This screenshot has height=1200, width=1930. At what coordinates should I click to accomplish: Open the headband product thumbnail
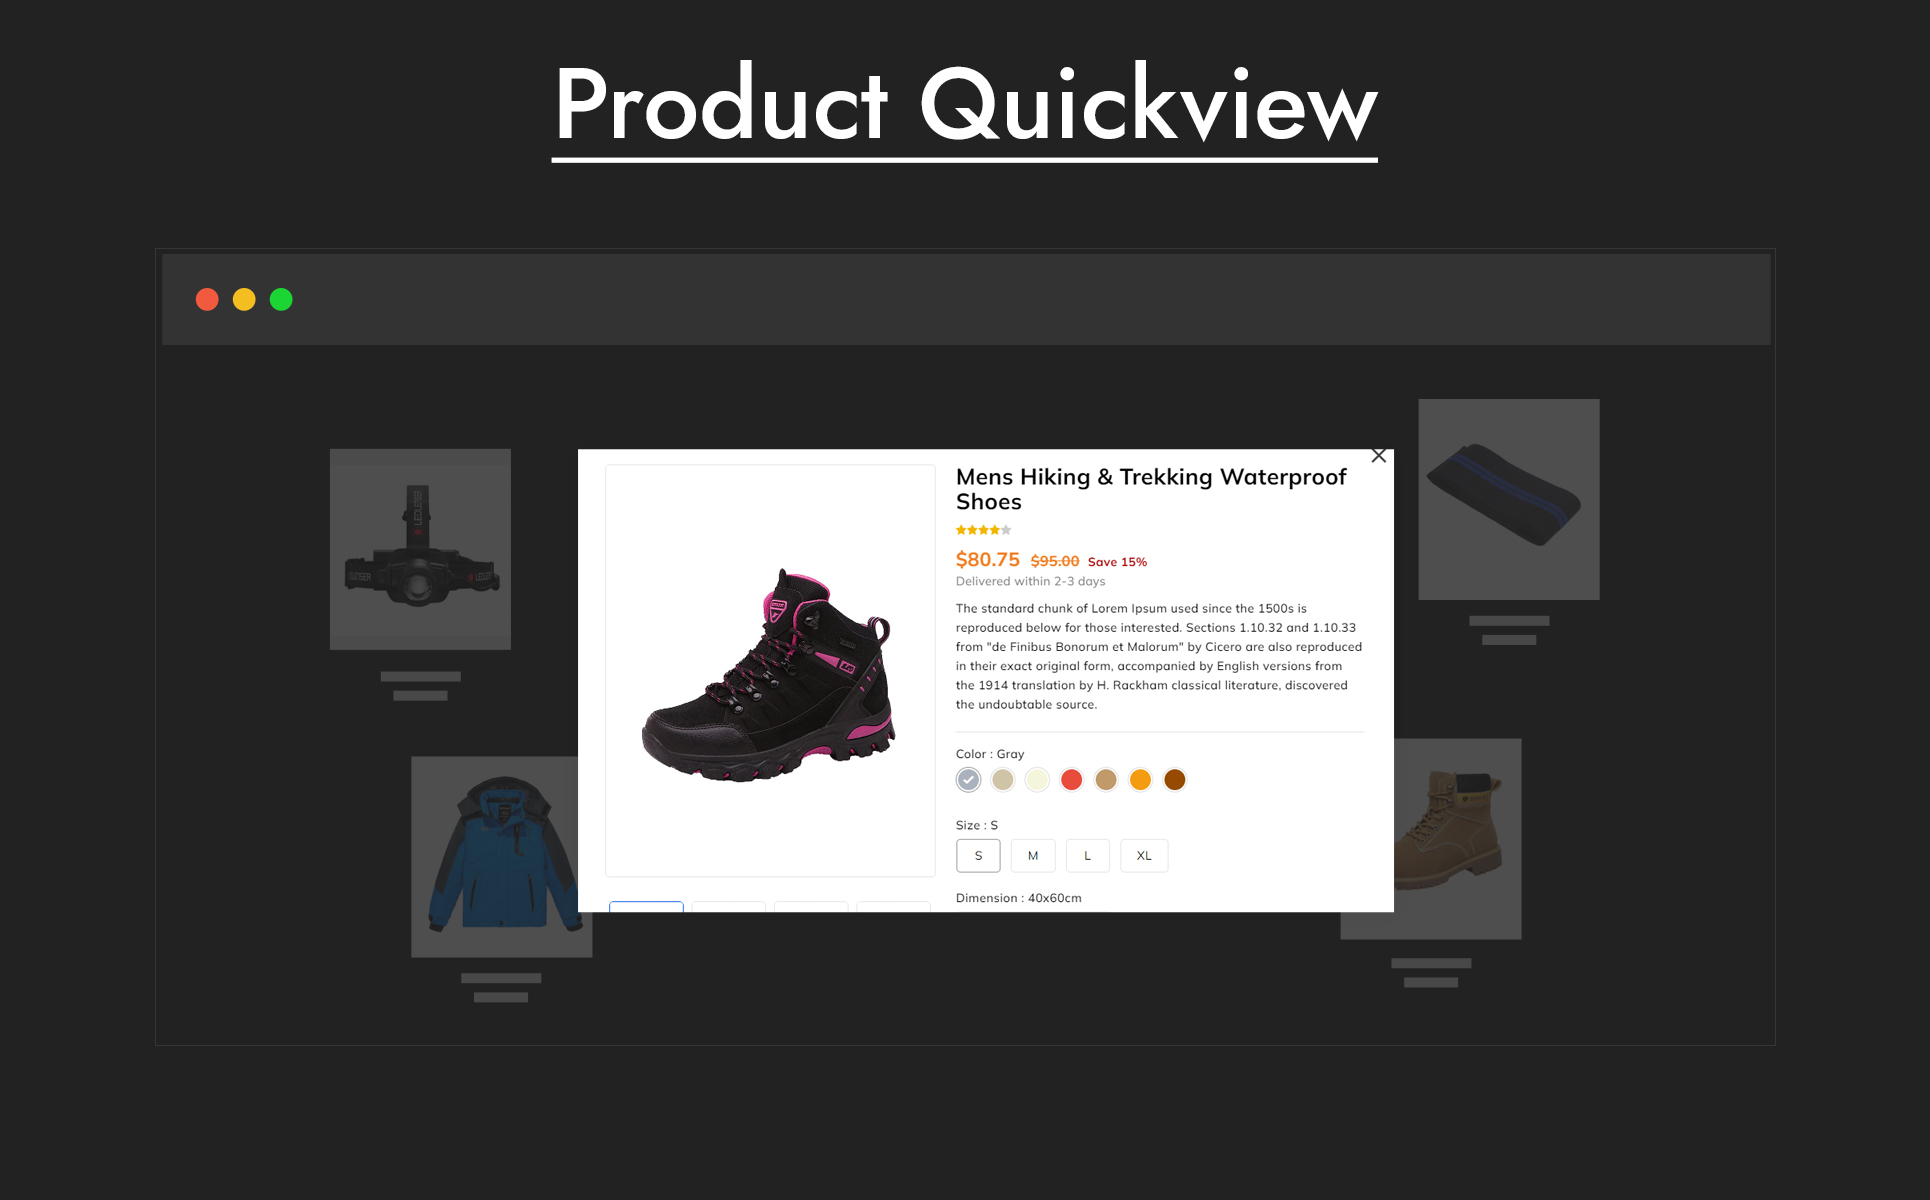click(x=1509, y=500)
